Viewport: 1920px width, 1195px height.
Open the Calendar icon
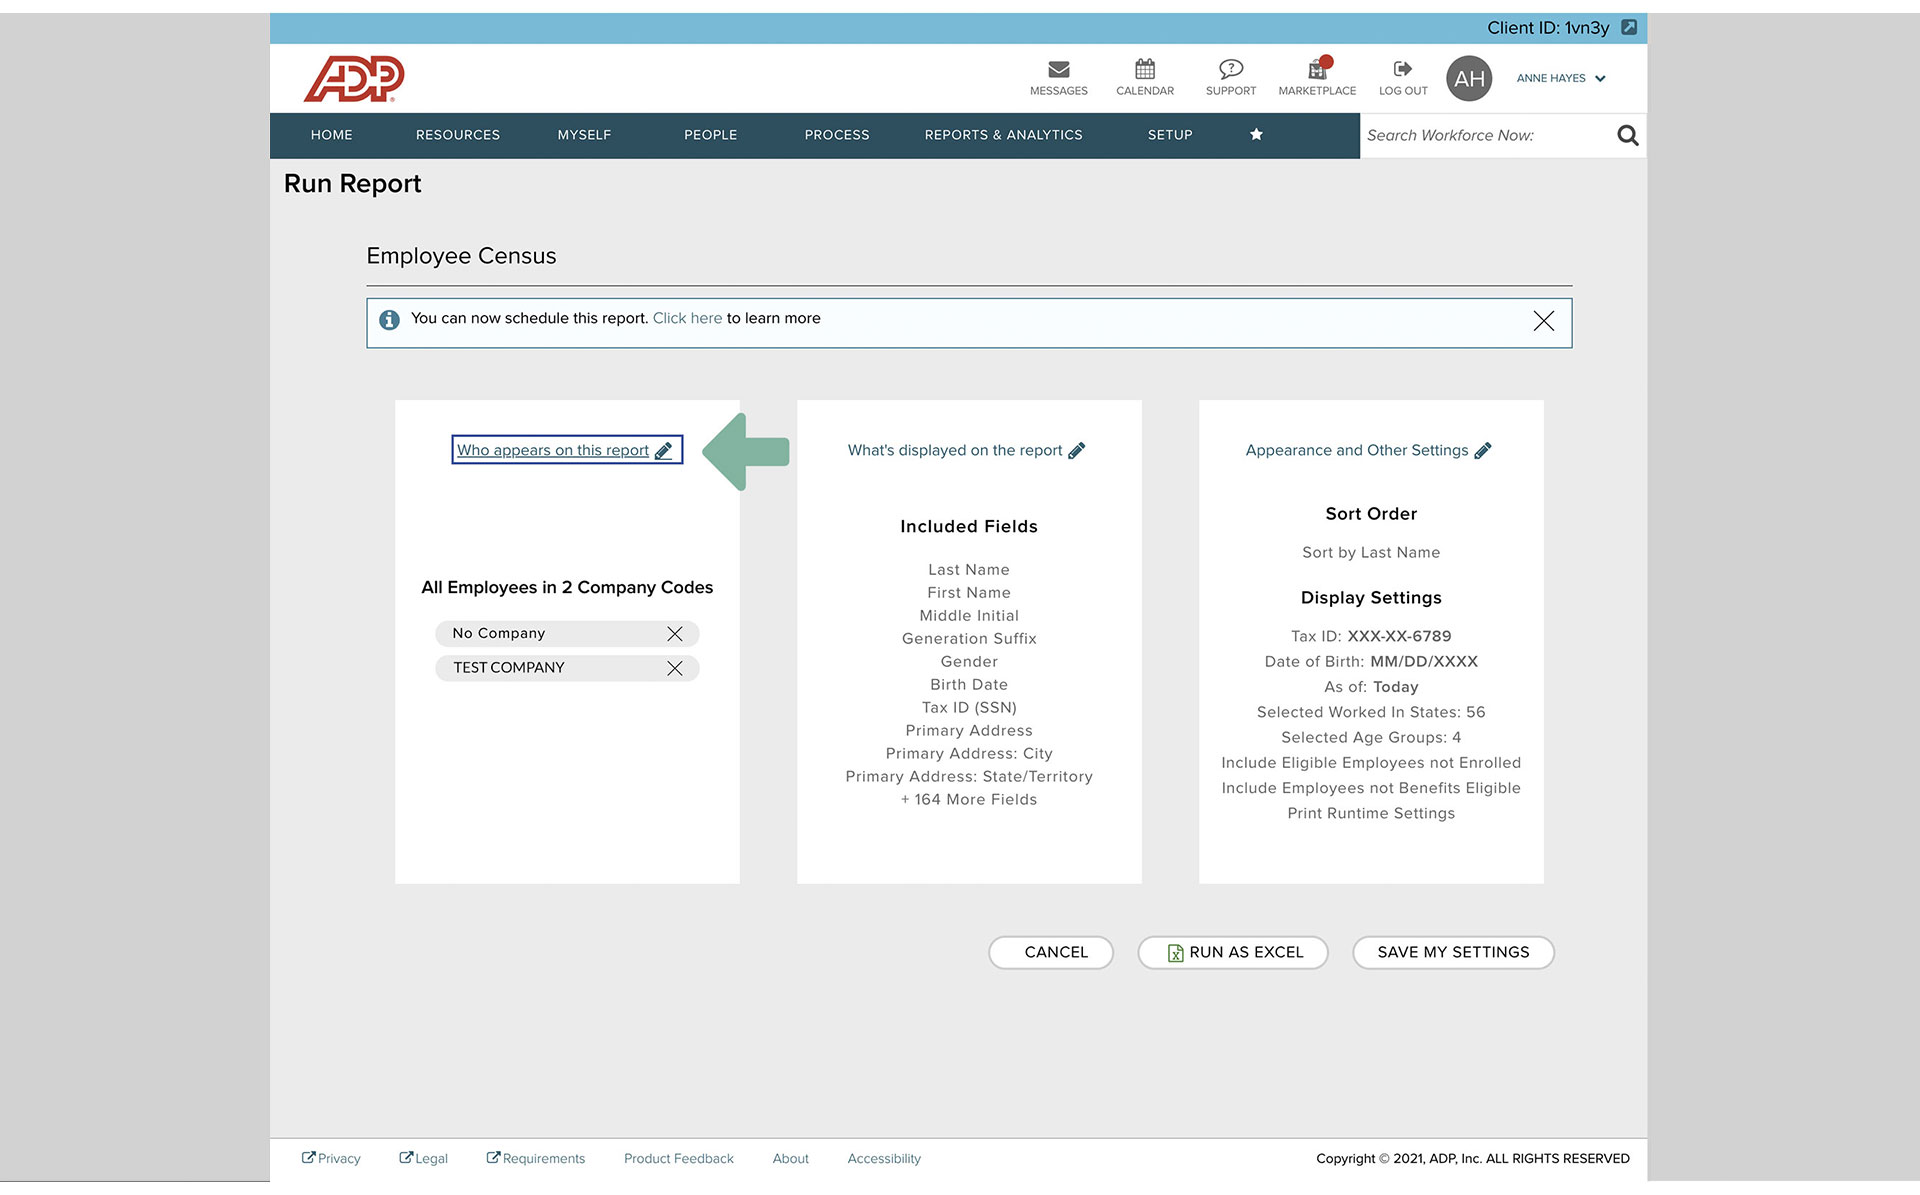point(1145,69)
